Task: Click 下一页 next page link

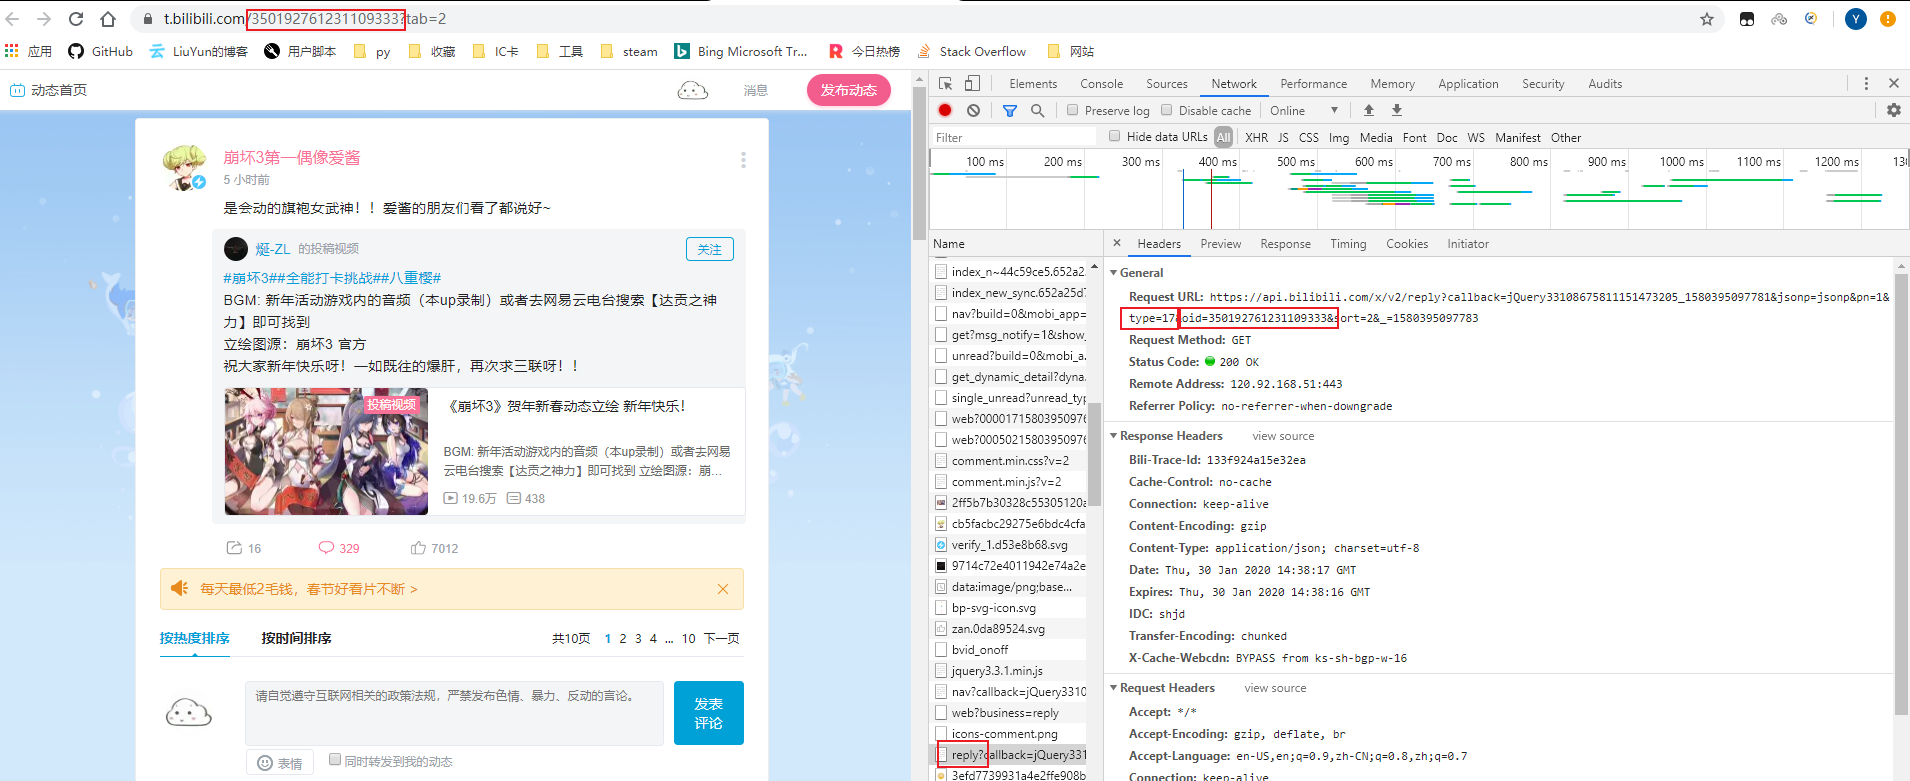Action: [722, 638]
